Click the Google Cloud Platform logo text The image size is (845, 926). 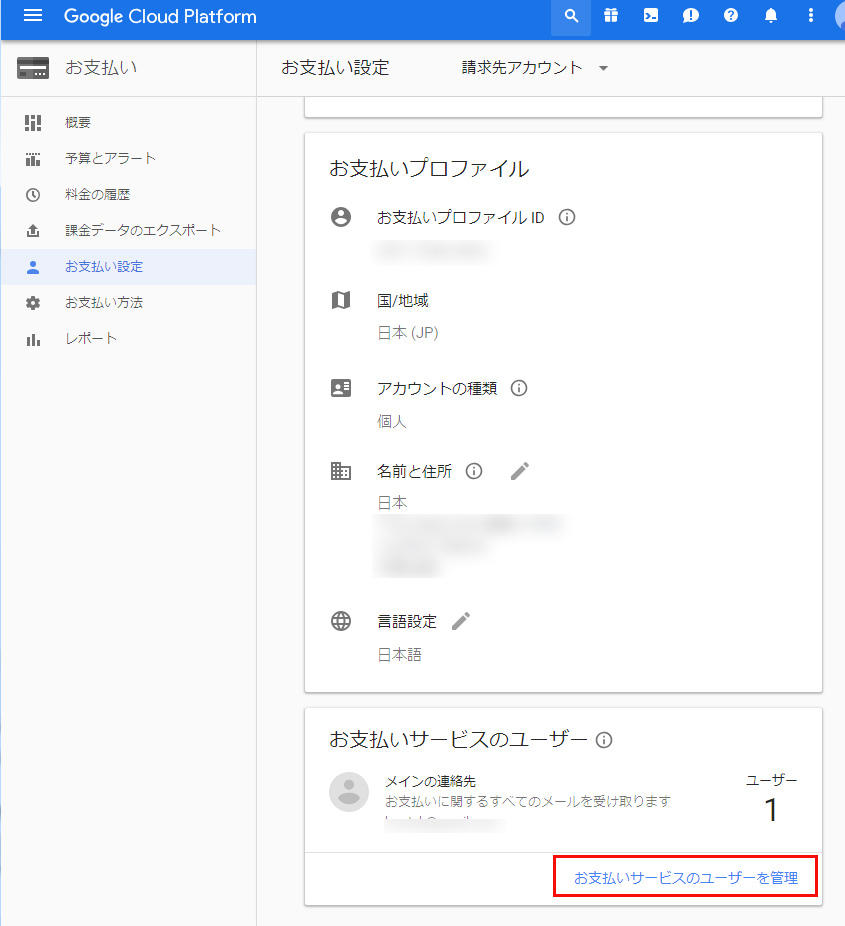click(x=160, y=16)
